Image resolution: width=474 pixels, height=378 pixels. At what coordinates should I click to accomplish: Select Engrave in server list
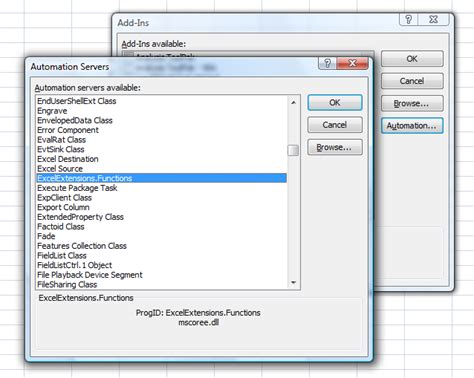(161, 111)
